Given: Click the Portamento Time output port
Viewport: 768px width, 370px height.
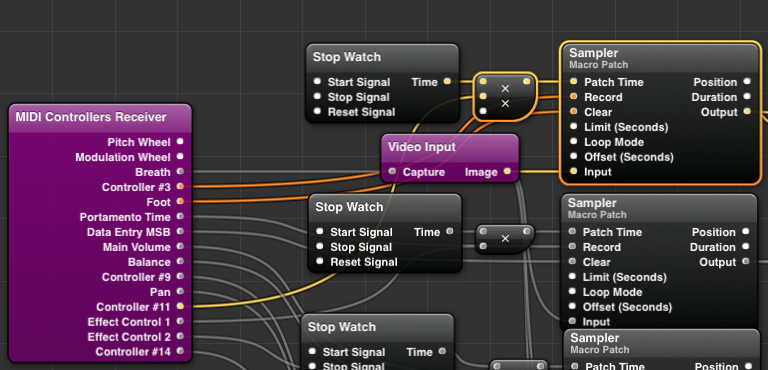Looking at the screenshot, I should click(x=180, y=217).
